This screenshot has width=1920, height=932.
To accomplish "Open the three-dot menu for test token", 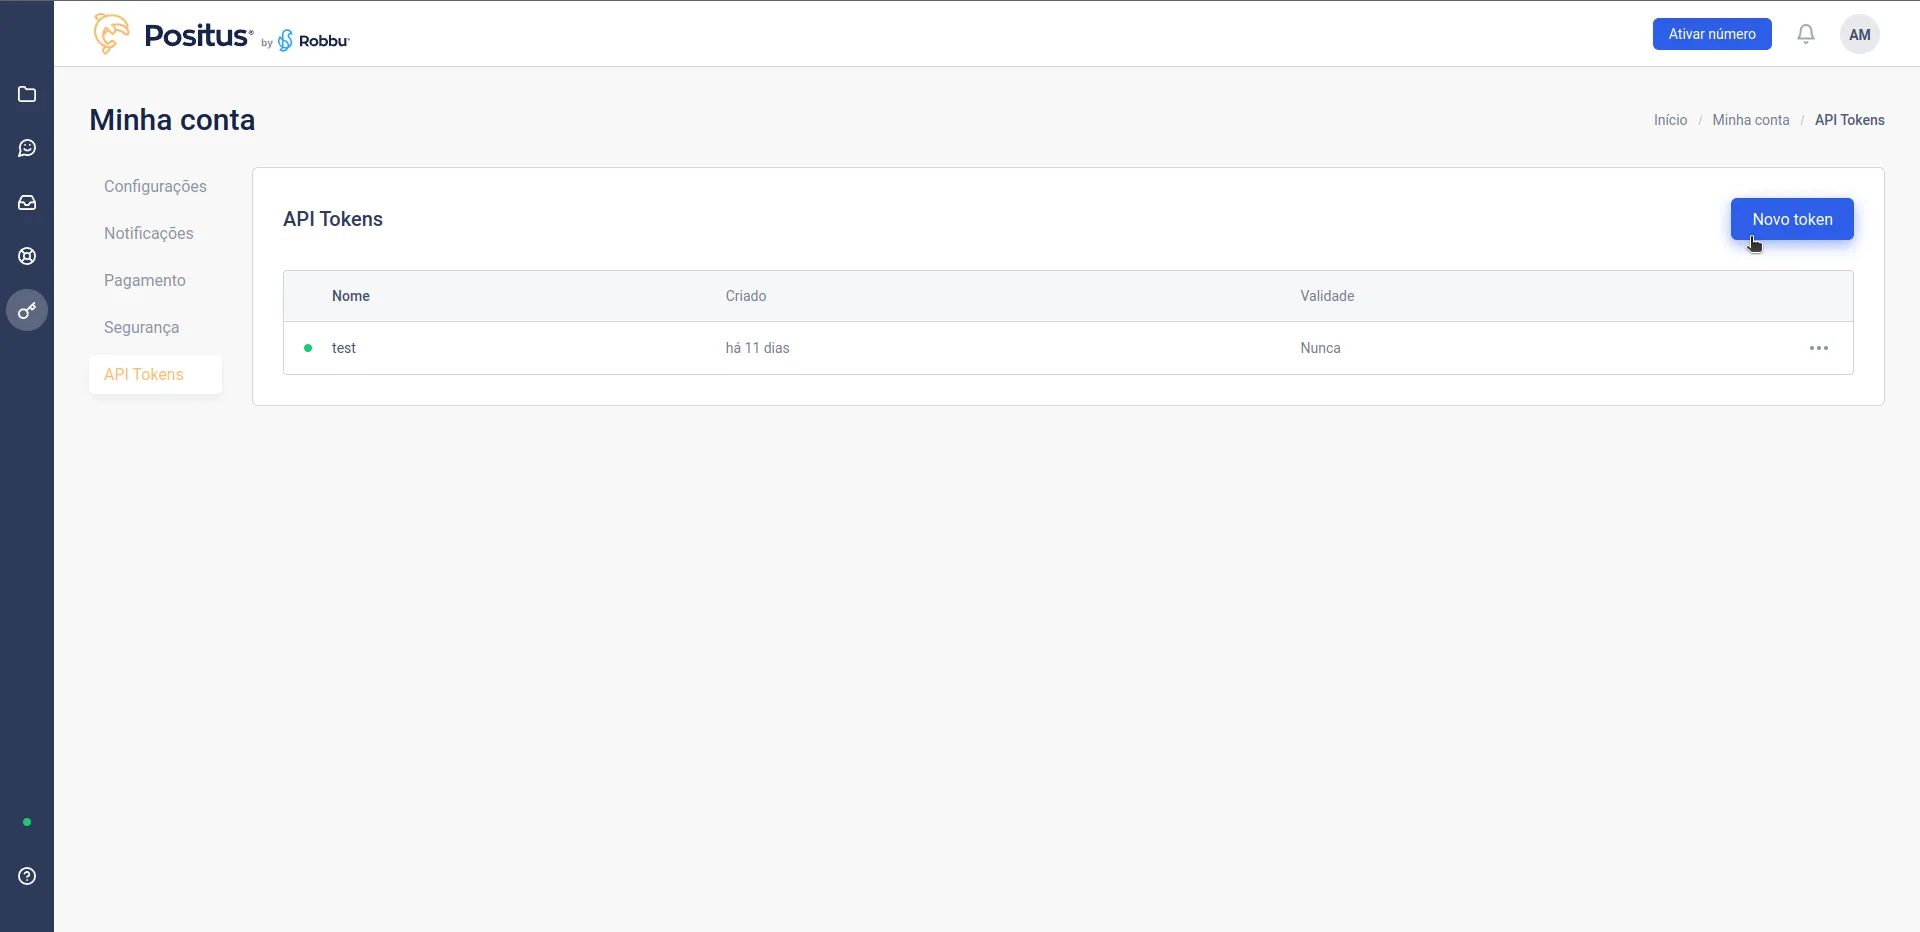I will coord(1819,348).
